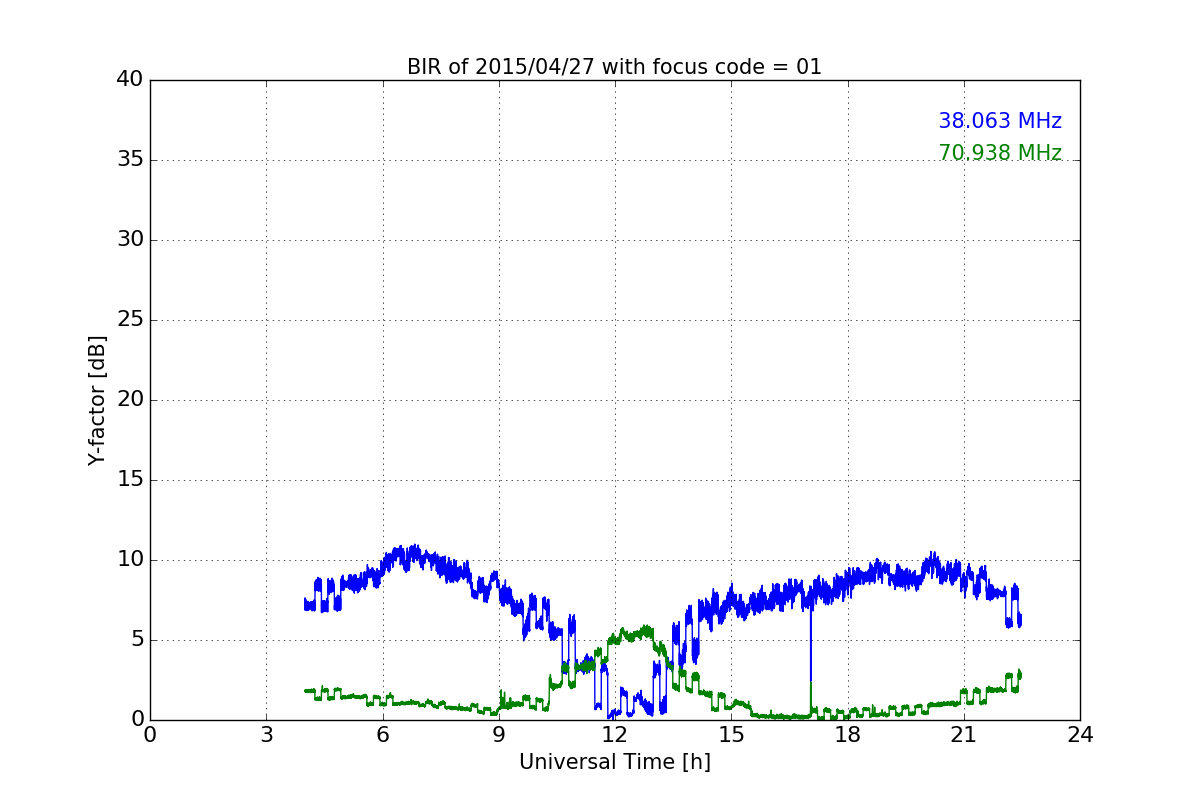The image size is (1200, 800).
Task: Click the plot title mentioning focus code 01
Action: (x=614, y=67)
